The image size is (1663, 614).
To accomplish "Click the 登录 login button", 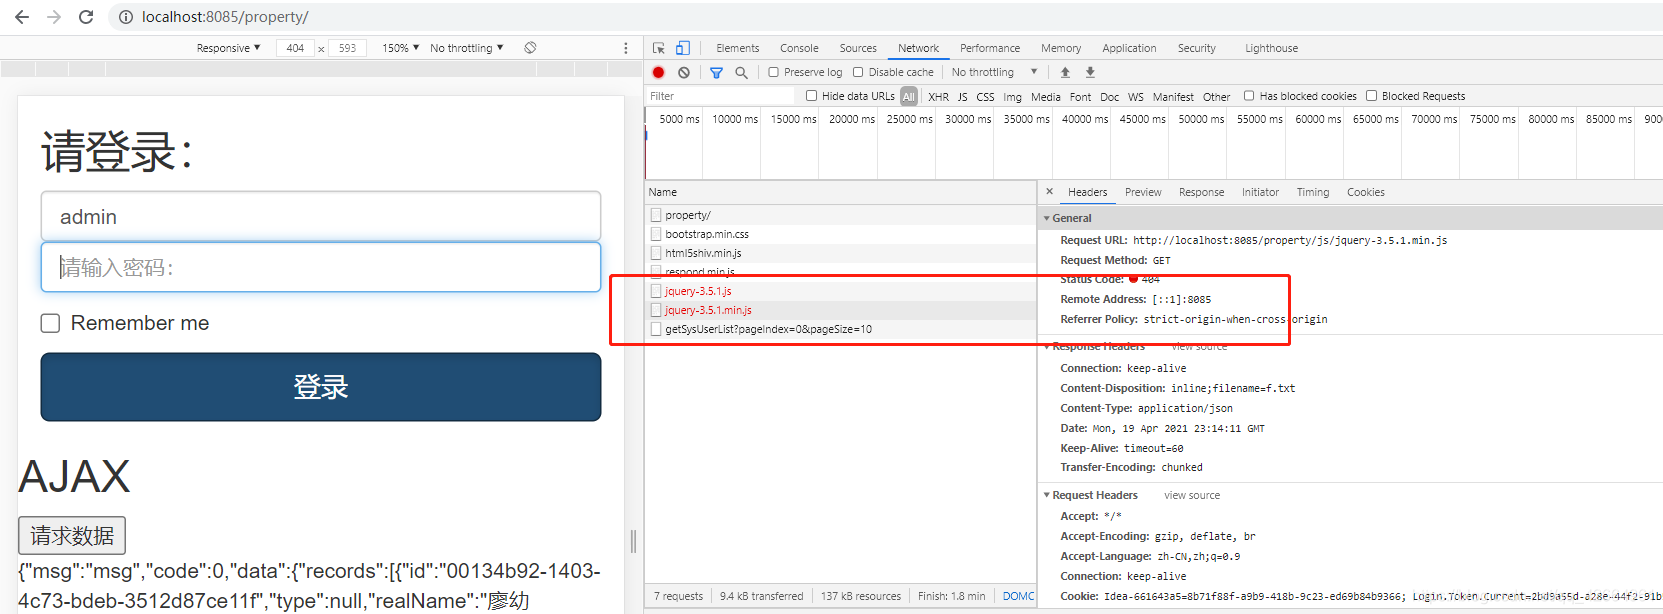I will pyautogui.click(x=321, y=387).
